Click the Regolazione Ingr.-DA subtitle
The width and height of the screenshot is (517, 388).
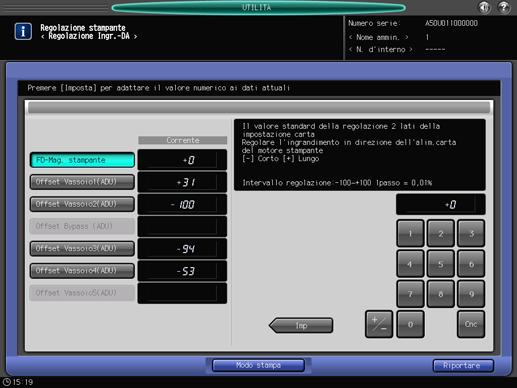(x=89, y=36)
